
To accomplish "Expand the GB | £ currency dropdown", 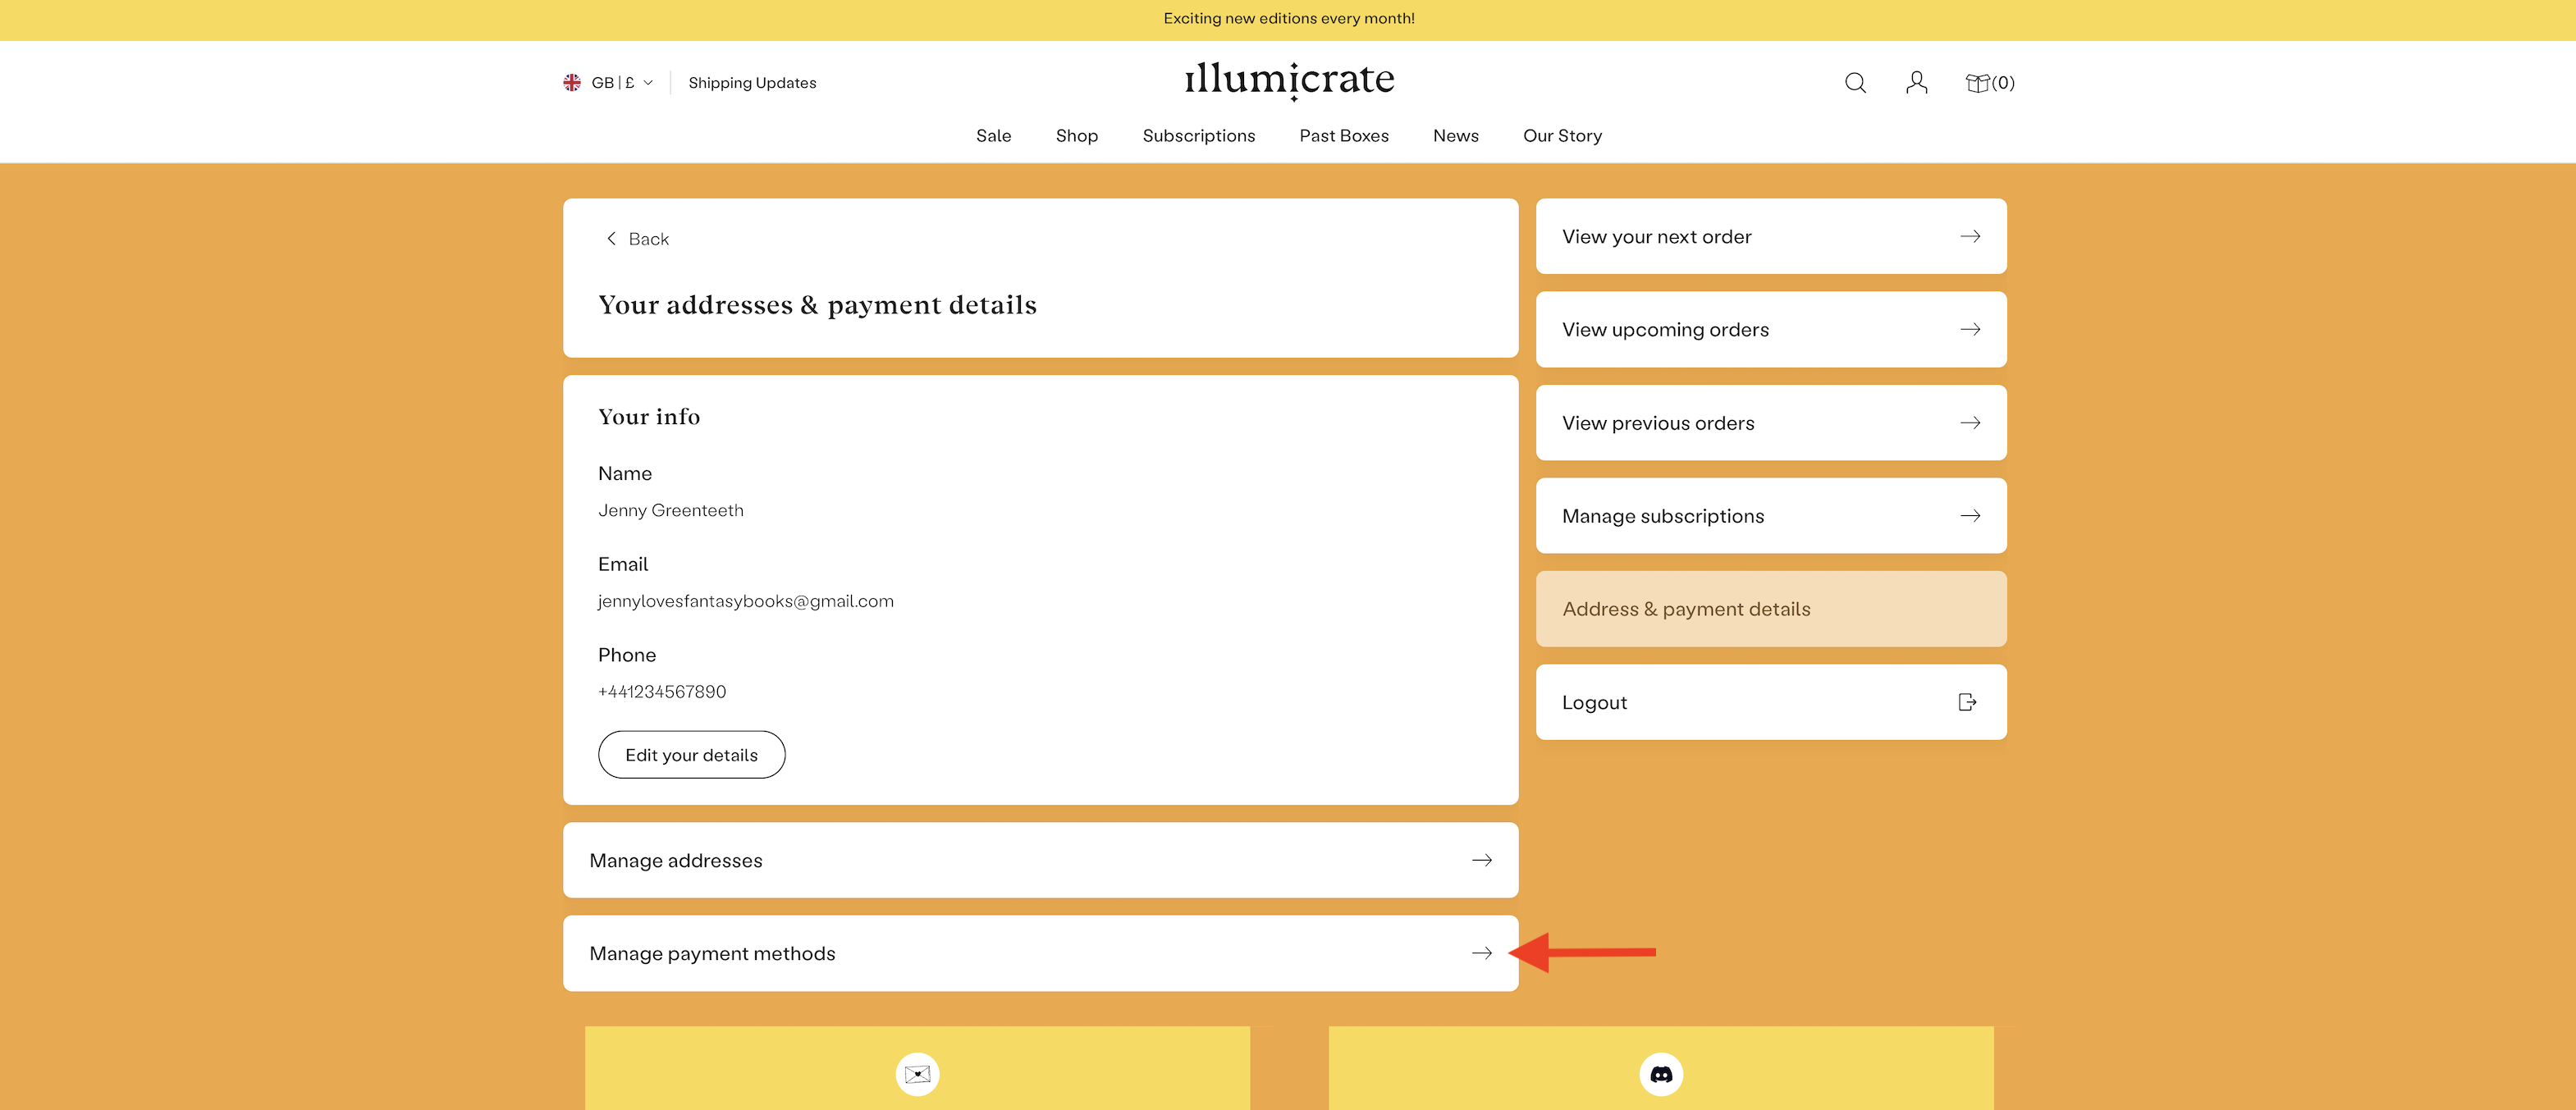I will (x=620, y=83).
